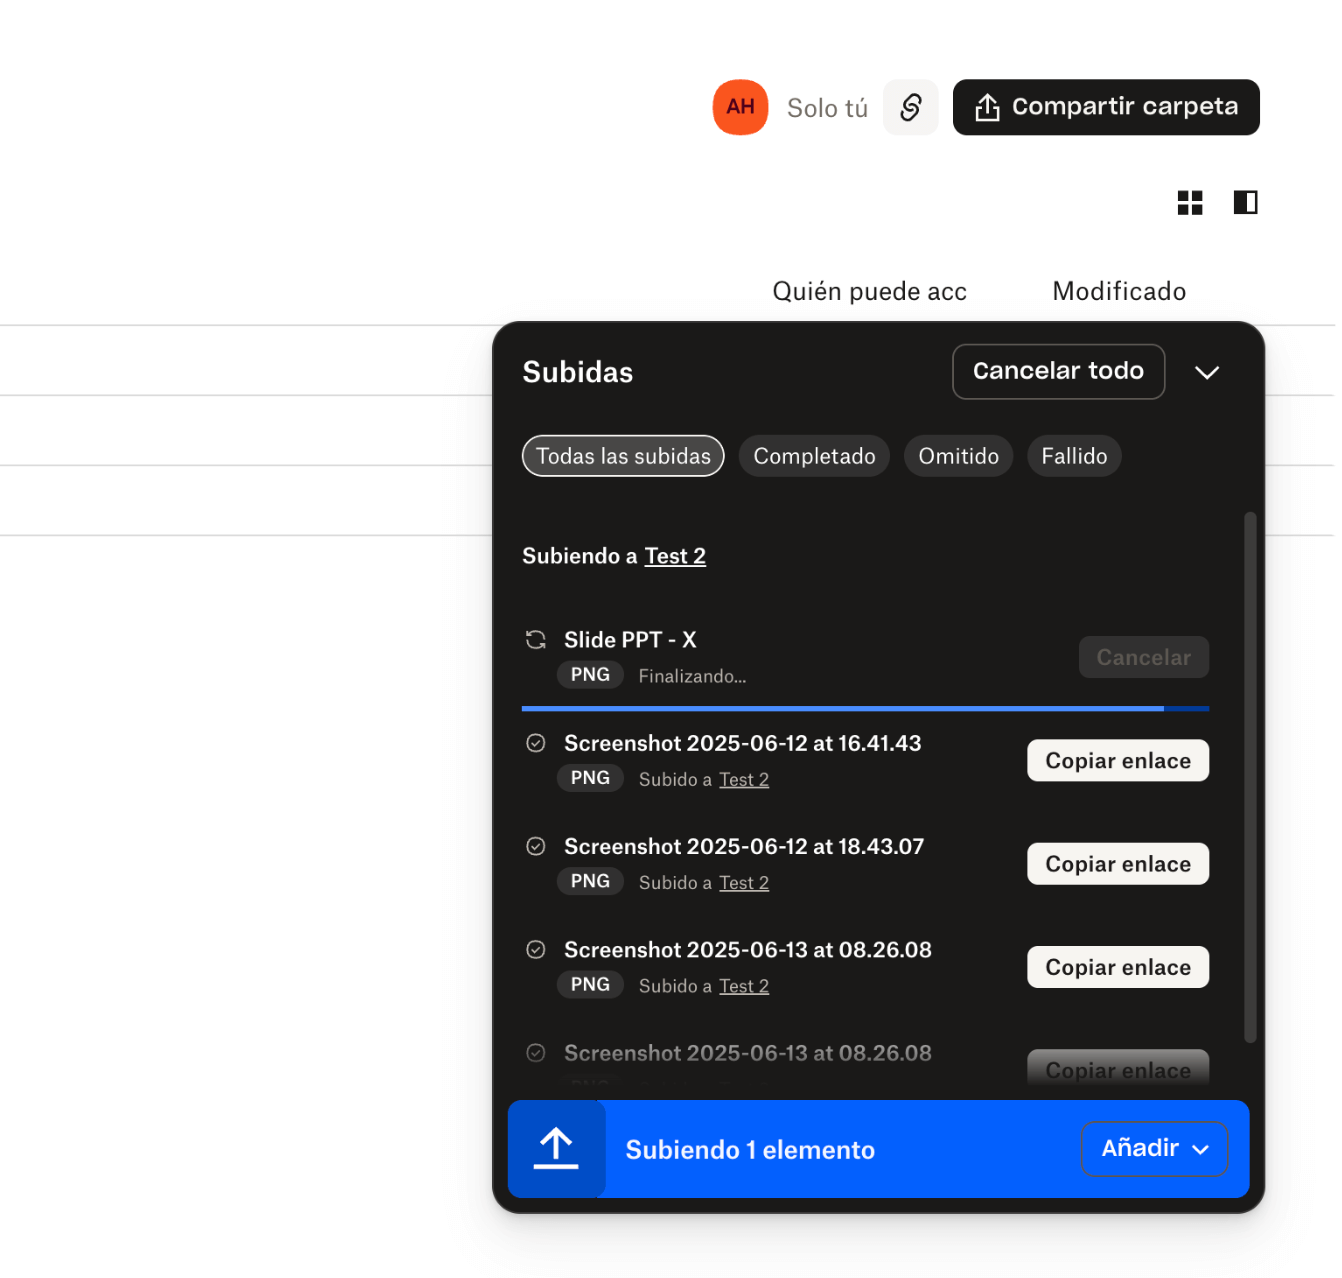The image size is (1342, 1278).
Task: Copy link for Screenshot 16.41.43
Action: [x=1118, y=761]
